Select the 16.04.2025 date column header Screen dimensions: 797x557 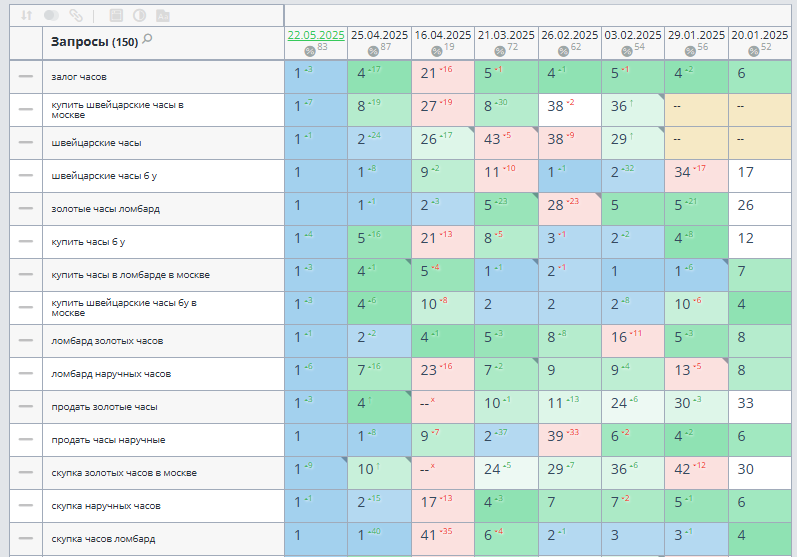tap(443, 35)
